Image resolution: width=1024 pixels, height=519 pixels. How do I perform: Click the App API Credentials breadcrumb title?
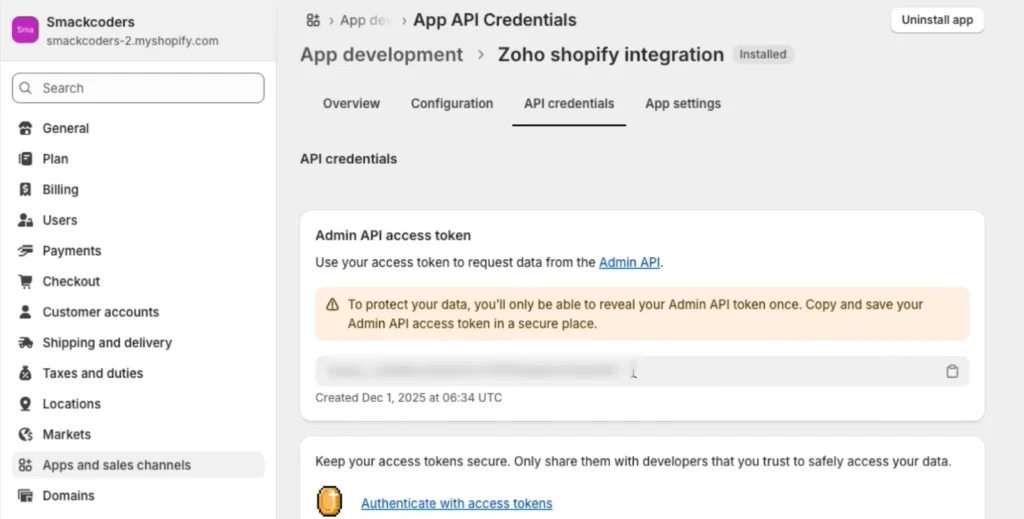click(495, 20)
